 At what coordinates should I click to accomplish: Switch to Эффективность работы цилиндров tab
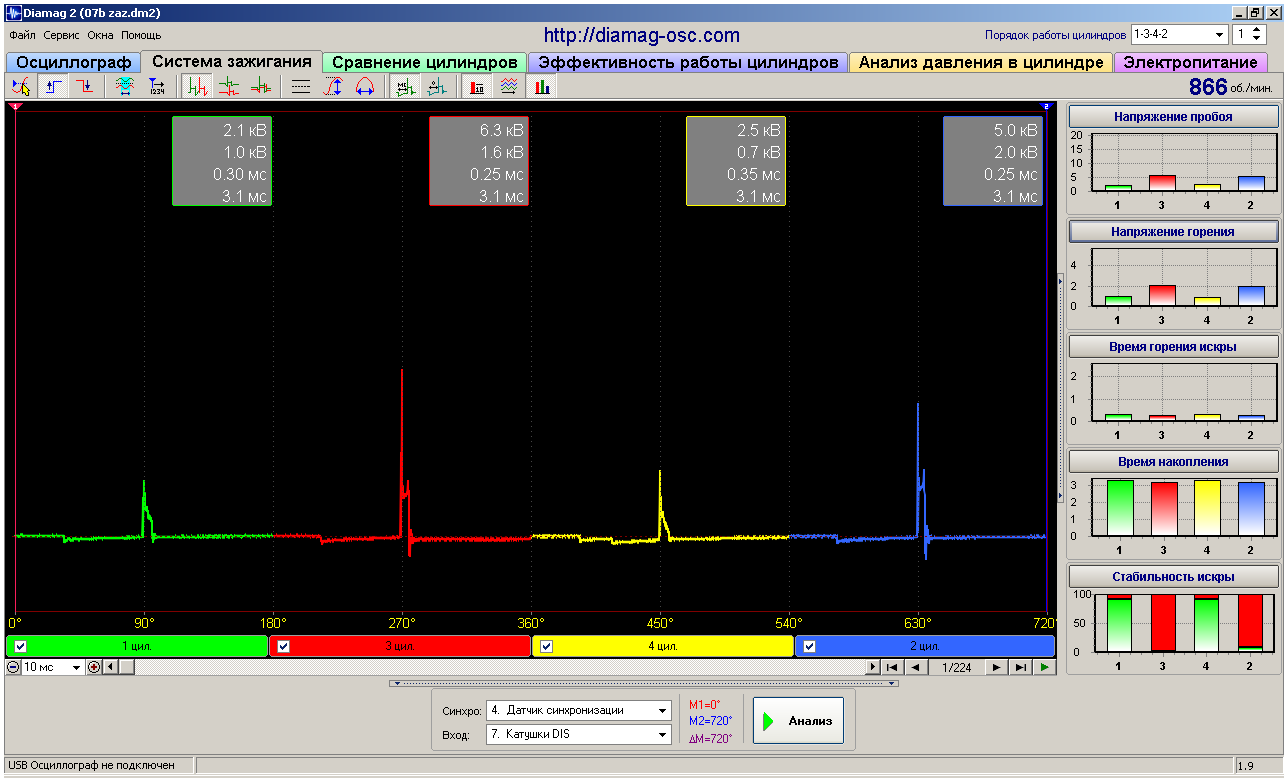coord(688,62)
